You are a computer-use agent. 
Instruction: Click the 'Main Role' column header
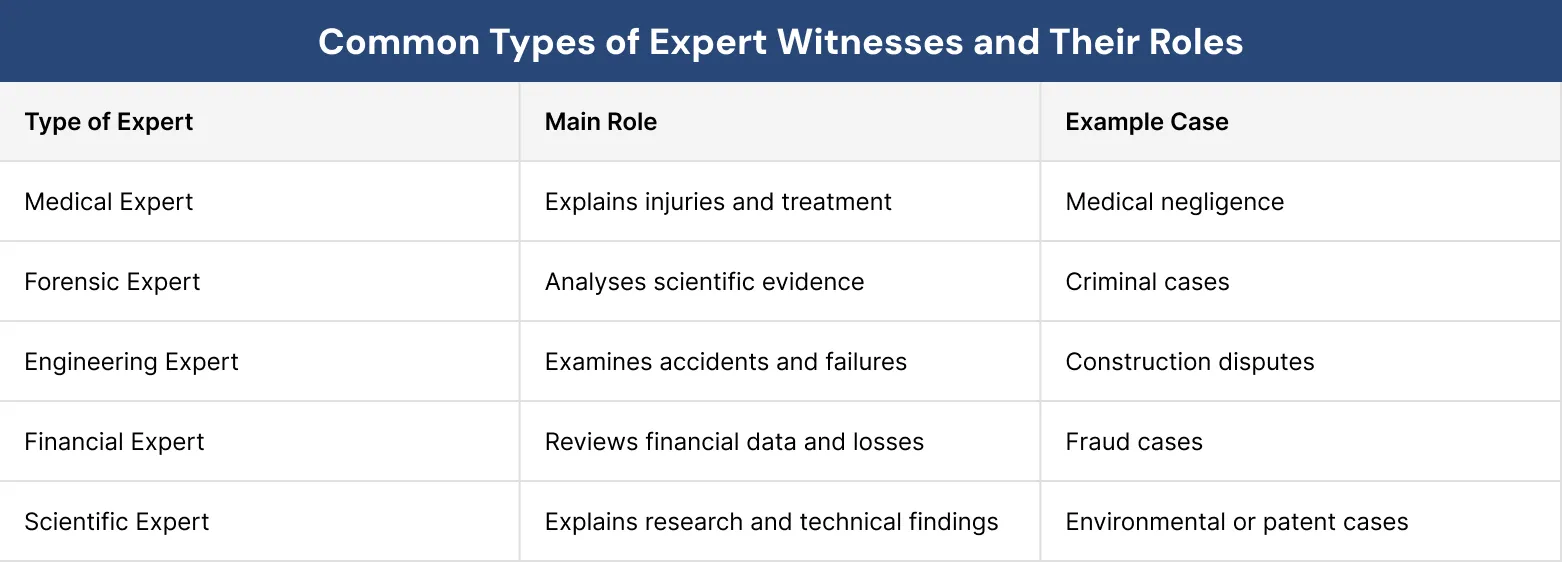pyautogui.click(x=601, y=122)
